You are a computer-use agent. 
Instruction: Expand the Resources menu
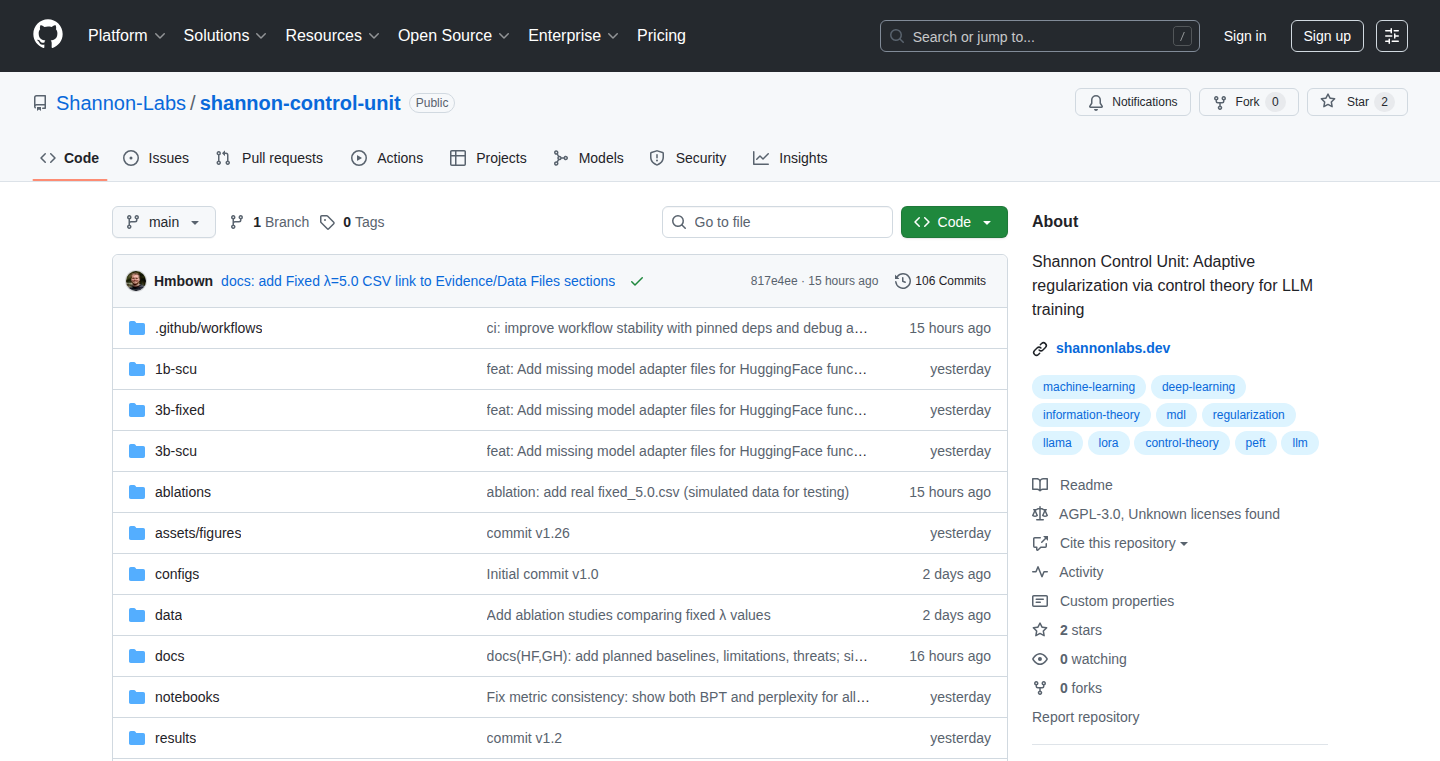coord(332,36)
